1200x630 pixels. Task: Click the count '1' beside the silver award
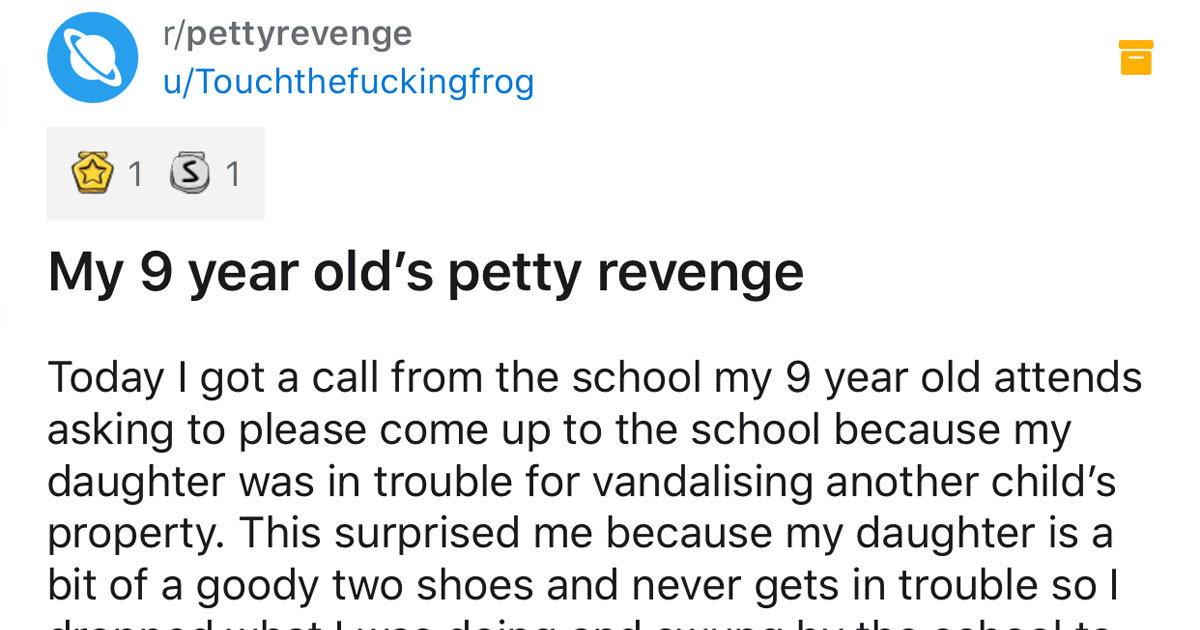point(233,172)
